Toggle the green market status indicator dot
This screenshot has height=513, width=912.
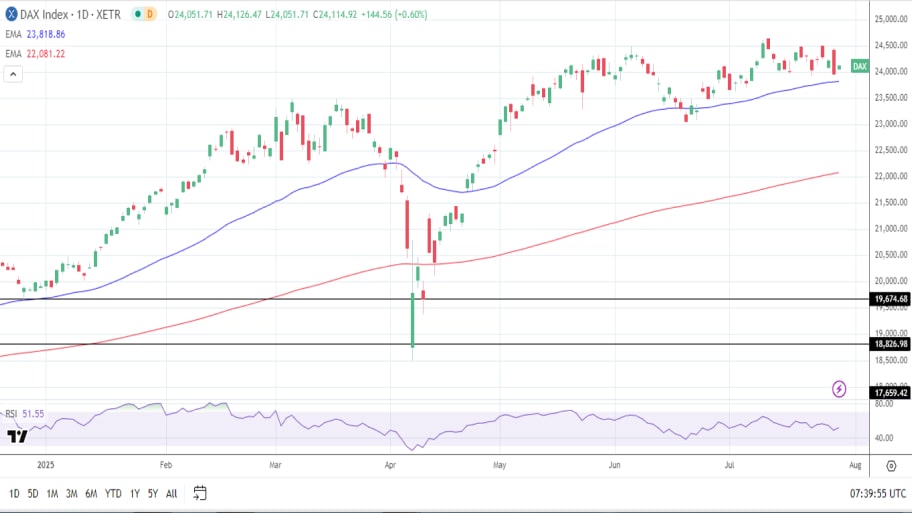[x=138, y=14]
